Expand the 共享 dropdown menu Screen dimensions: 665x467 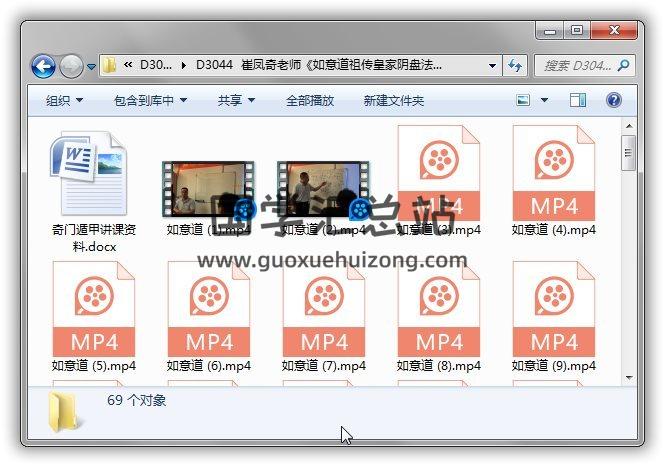[x=236, y=101]
